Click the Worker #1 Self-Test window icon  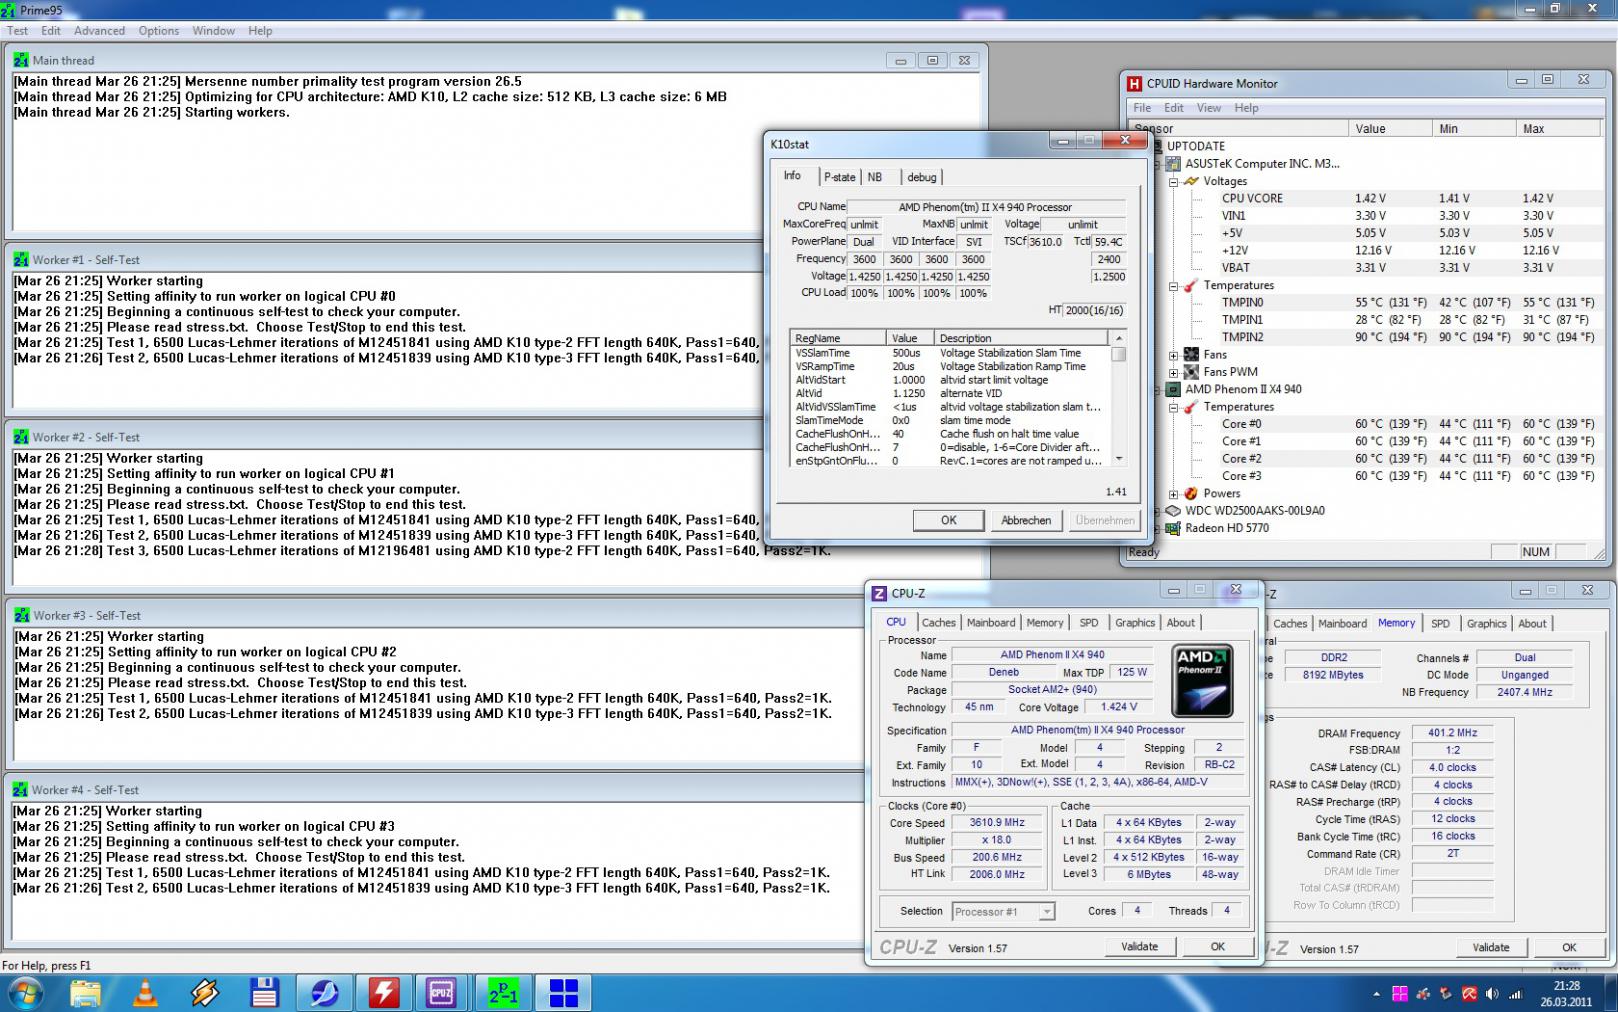(x=21, y=259)
